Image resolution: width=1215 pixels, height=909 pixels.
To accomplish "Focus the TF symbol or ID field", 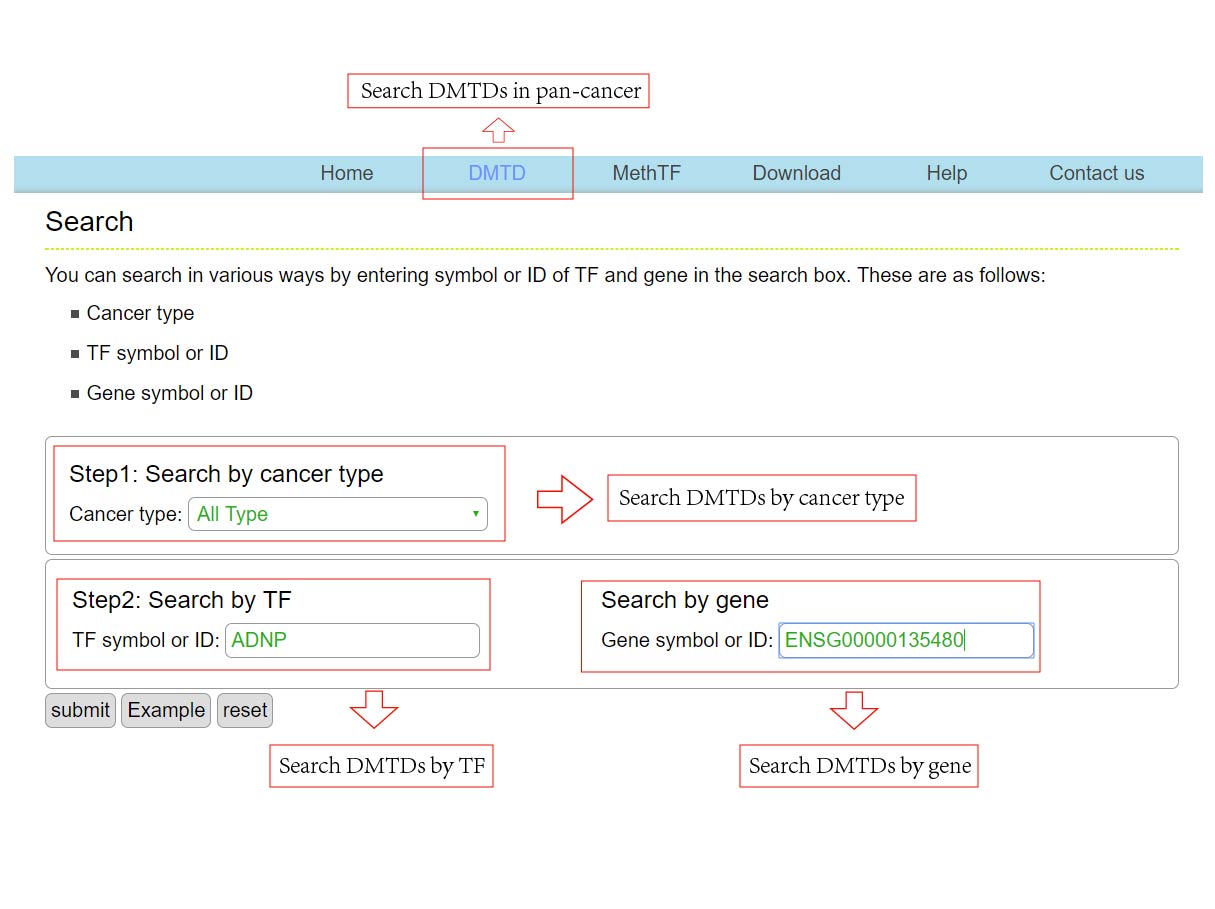I will pyautogui.click(x=352, y=640).
